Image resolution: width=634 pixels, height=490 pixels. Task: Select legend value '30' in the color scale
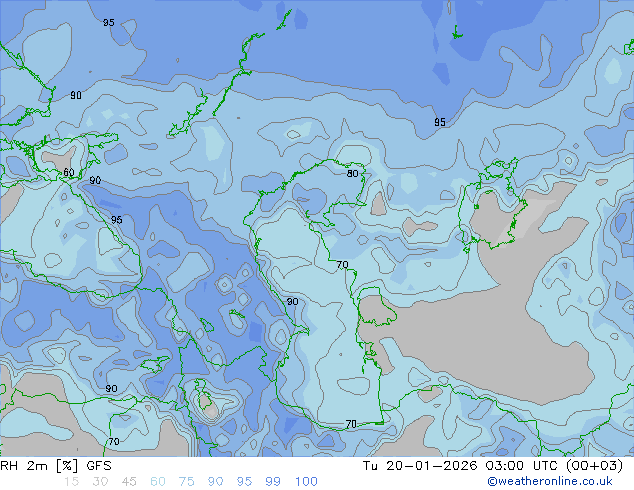tap(100, 482)
